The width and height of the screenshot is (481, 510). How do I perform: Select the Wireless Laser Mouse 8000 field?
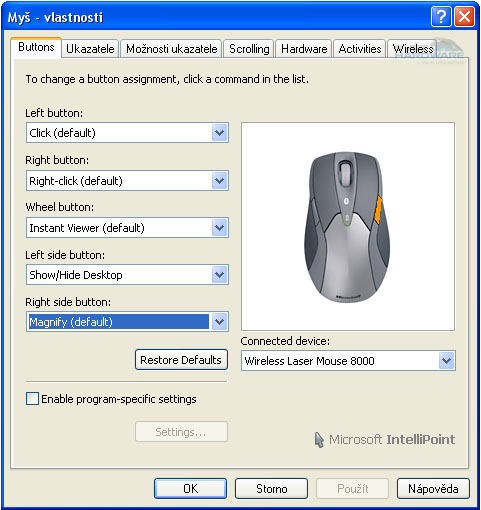(348, 361)
